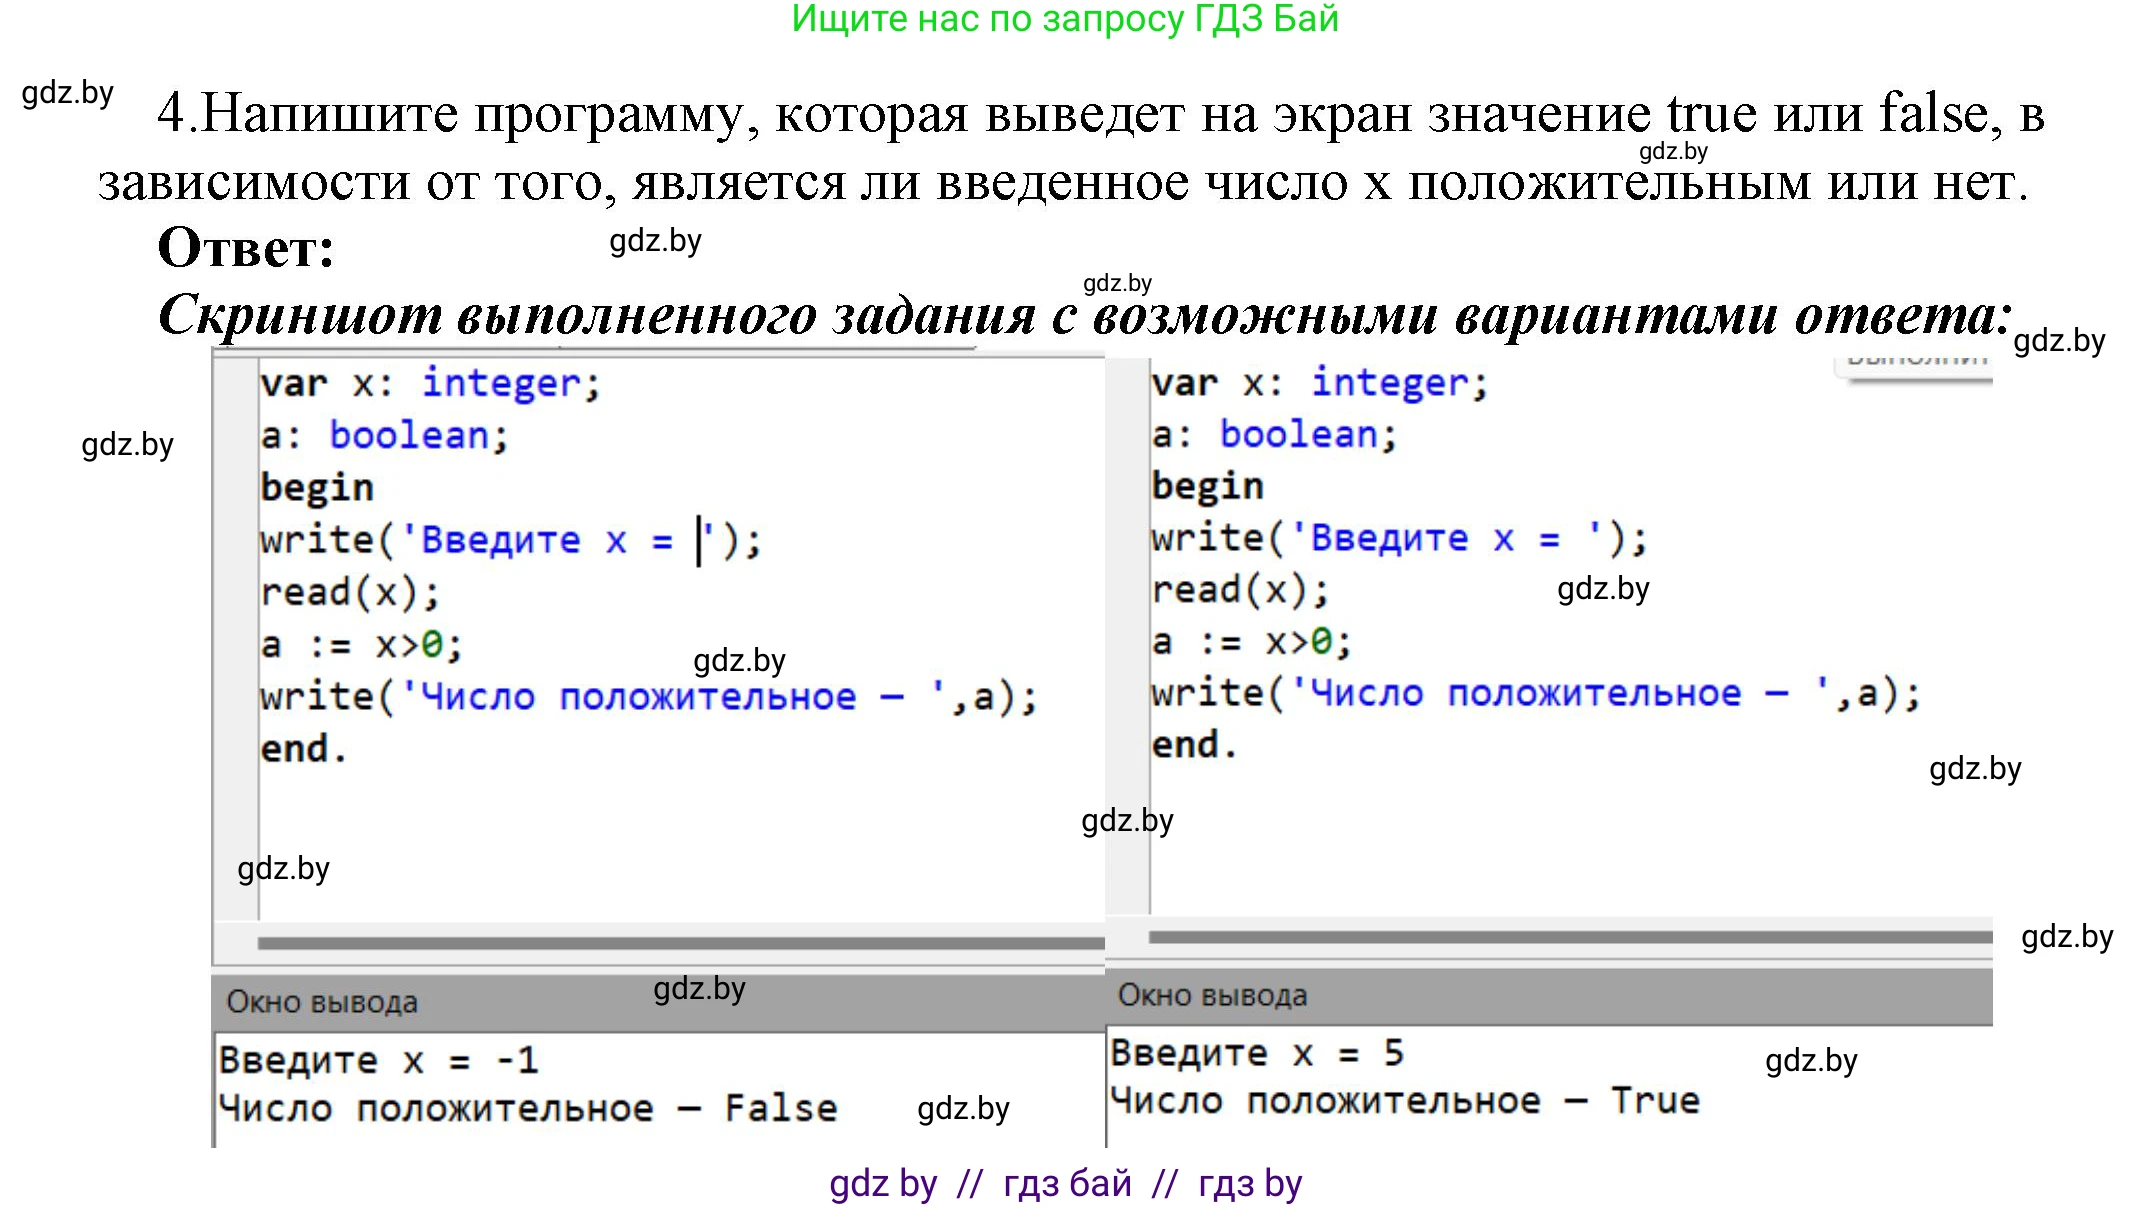
Task: Click the write 'Число положительное' line in right editor
Action: (1534, 693)
